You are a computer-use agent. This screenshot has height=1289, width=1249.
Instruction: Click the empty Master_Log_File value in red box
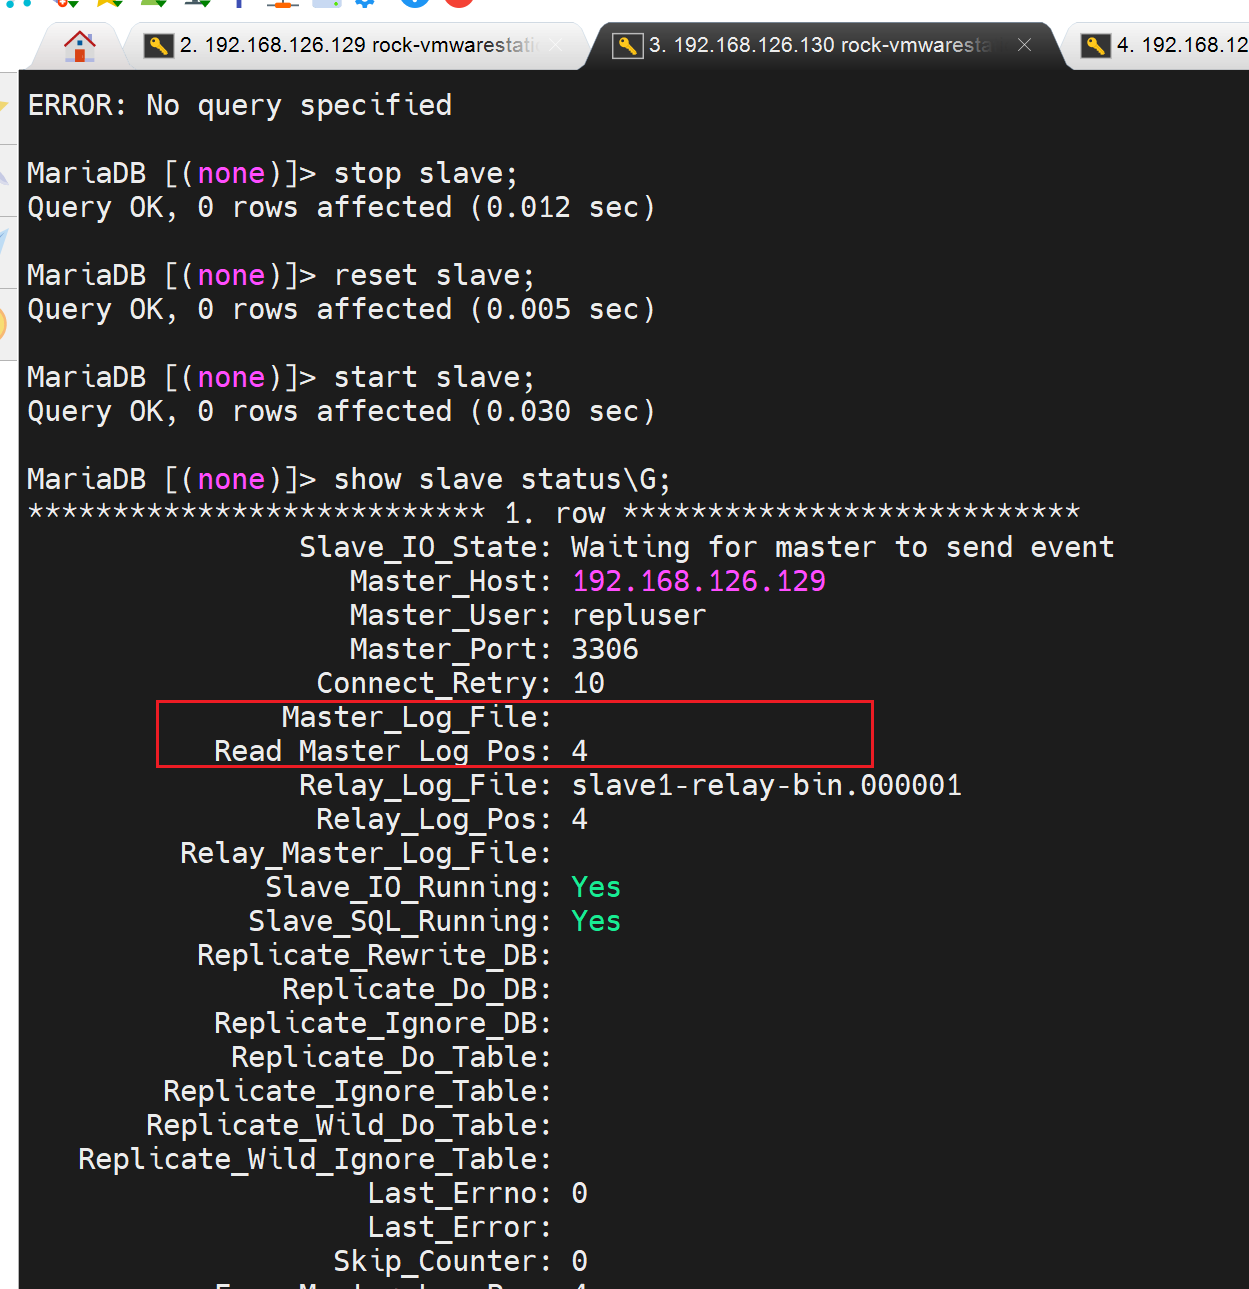(700, 718)
